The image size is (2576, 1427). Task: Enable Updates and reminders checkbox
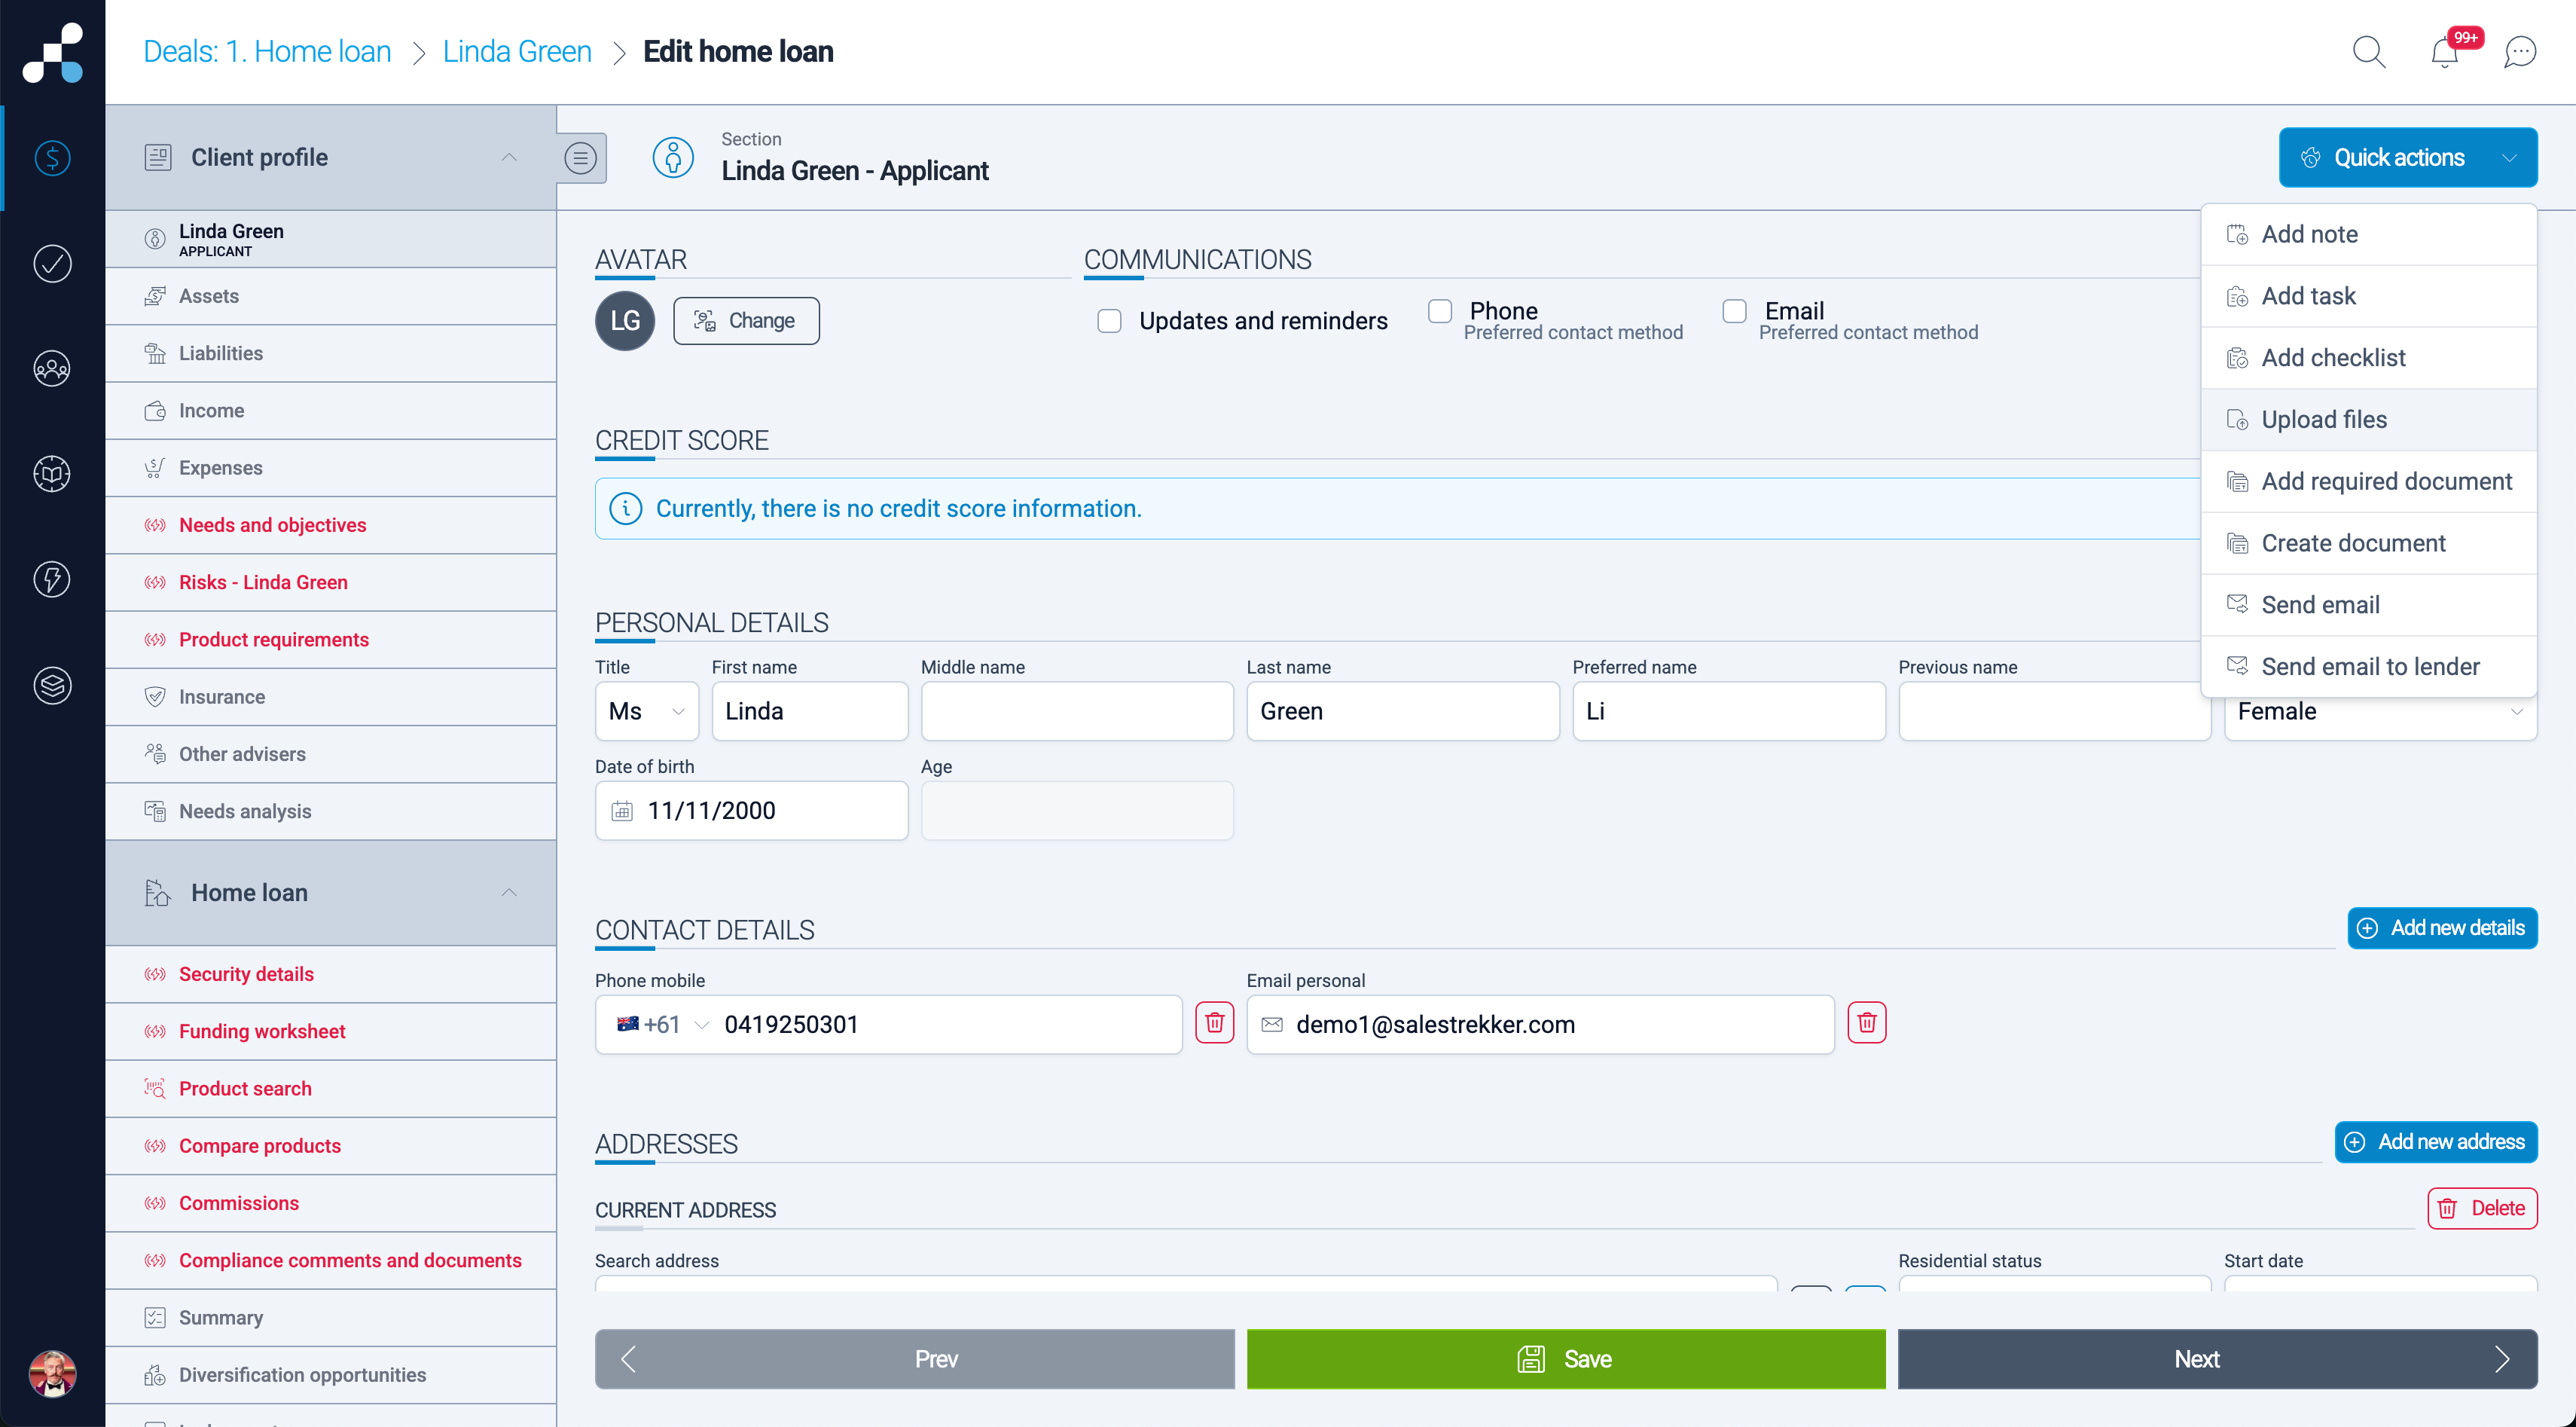pos(1109,321)
